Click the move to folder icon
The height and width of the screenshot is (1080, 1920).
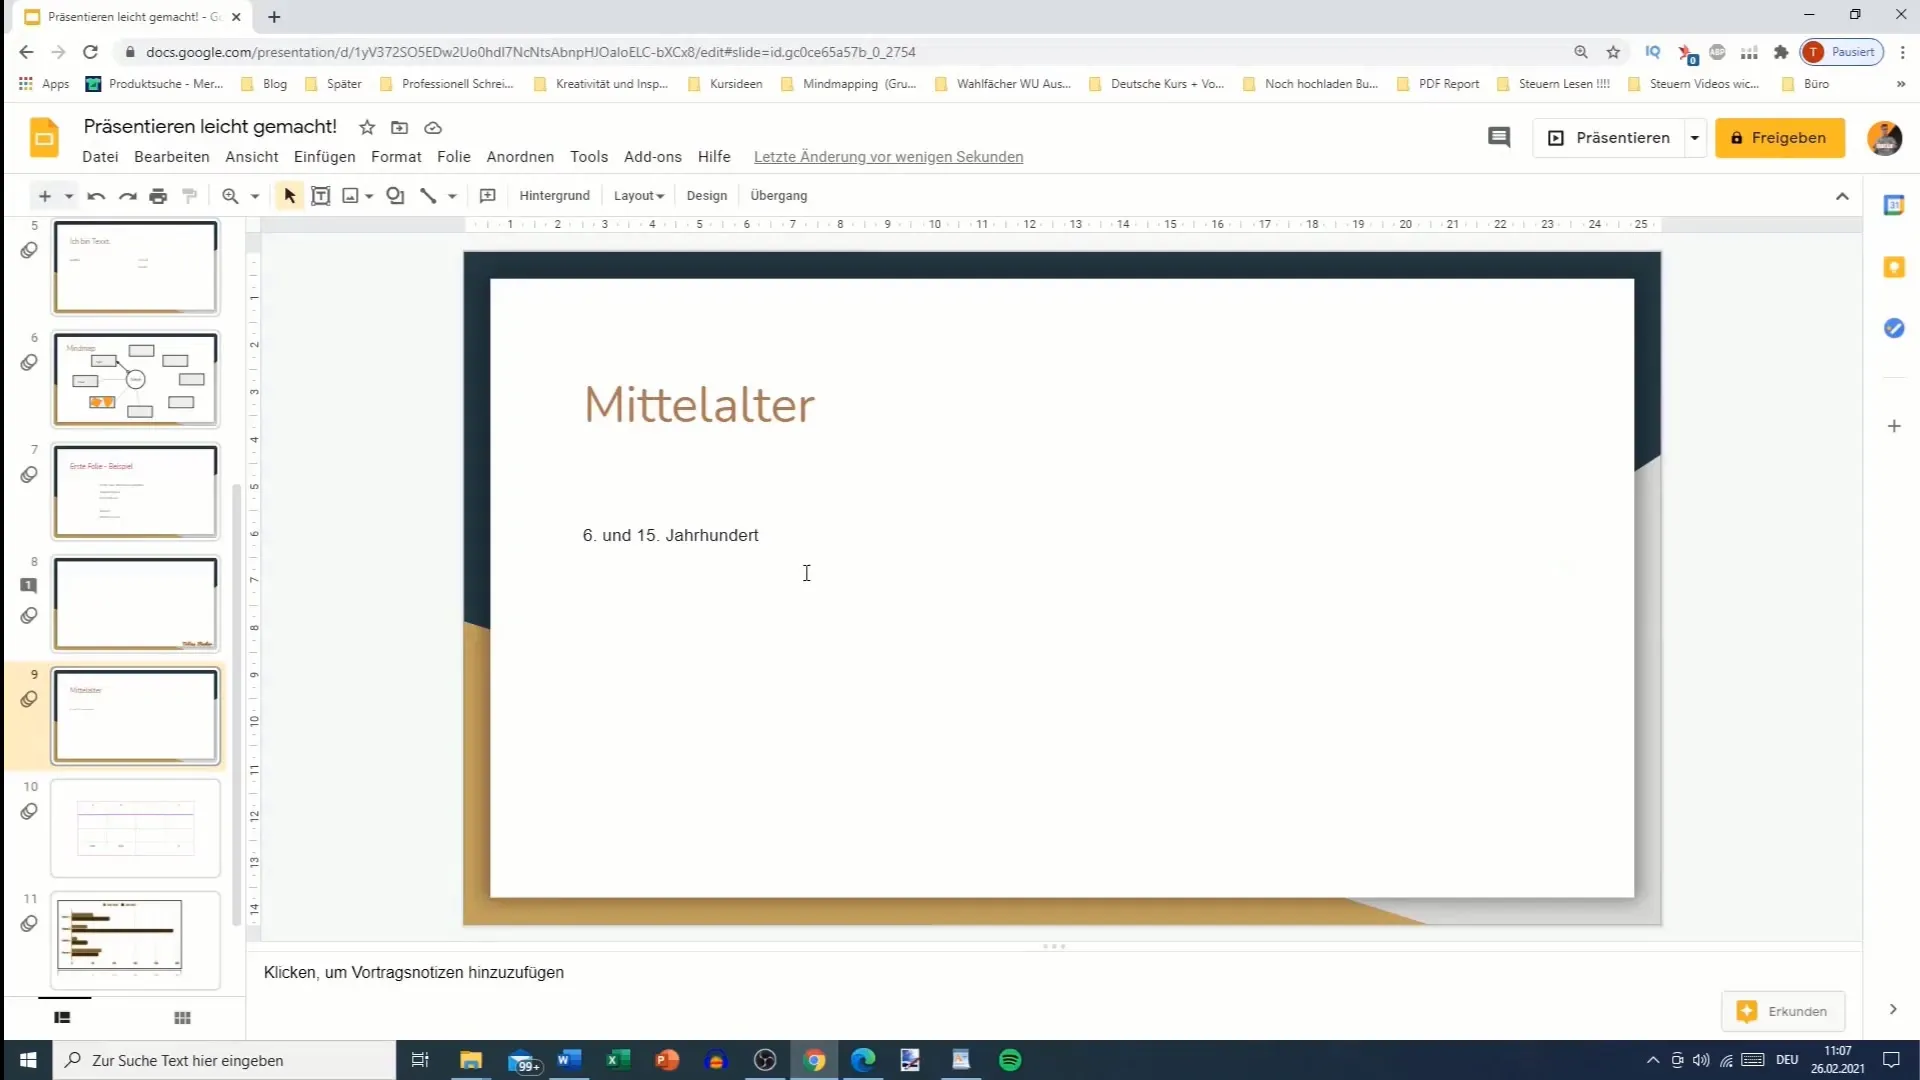coord(400,128)
